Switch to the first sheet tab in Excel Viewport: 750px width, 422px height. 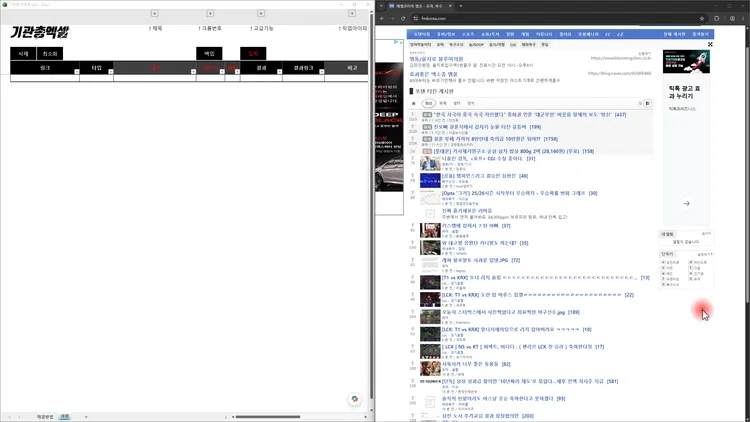45,417
